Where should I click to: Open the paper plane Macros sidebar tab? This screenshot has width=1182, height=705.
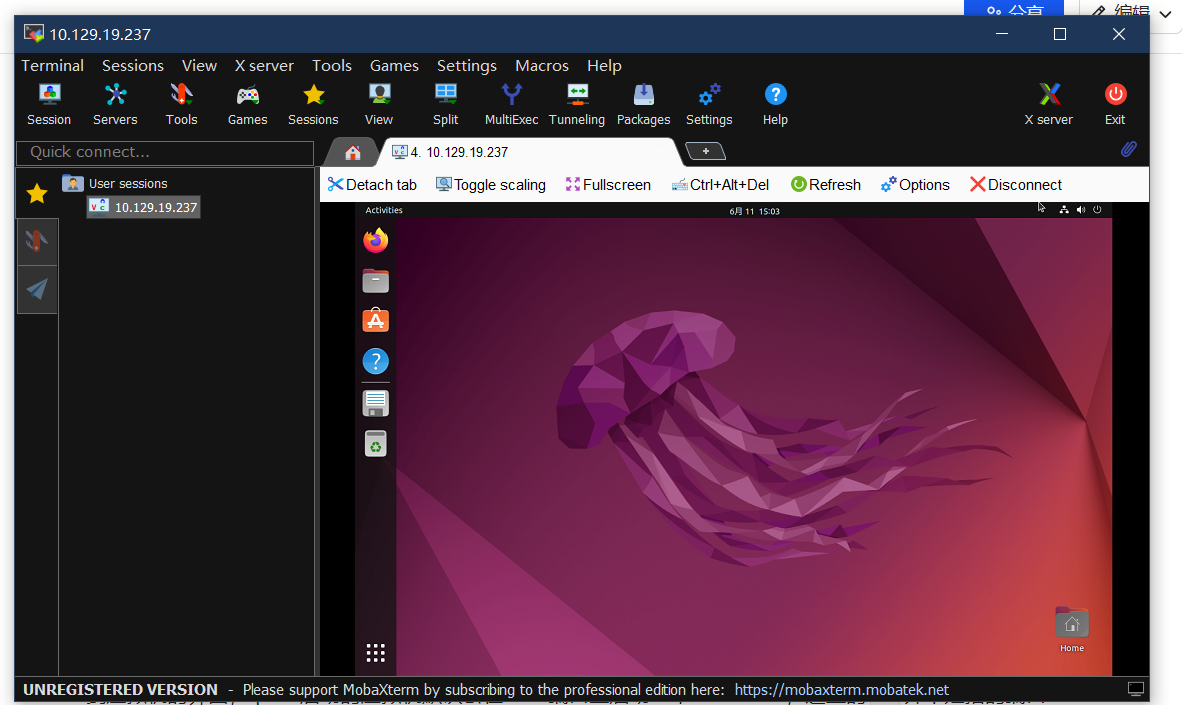[37, 289]
